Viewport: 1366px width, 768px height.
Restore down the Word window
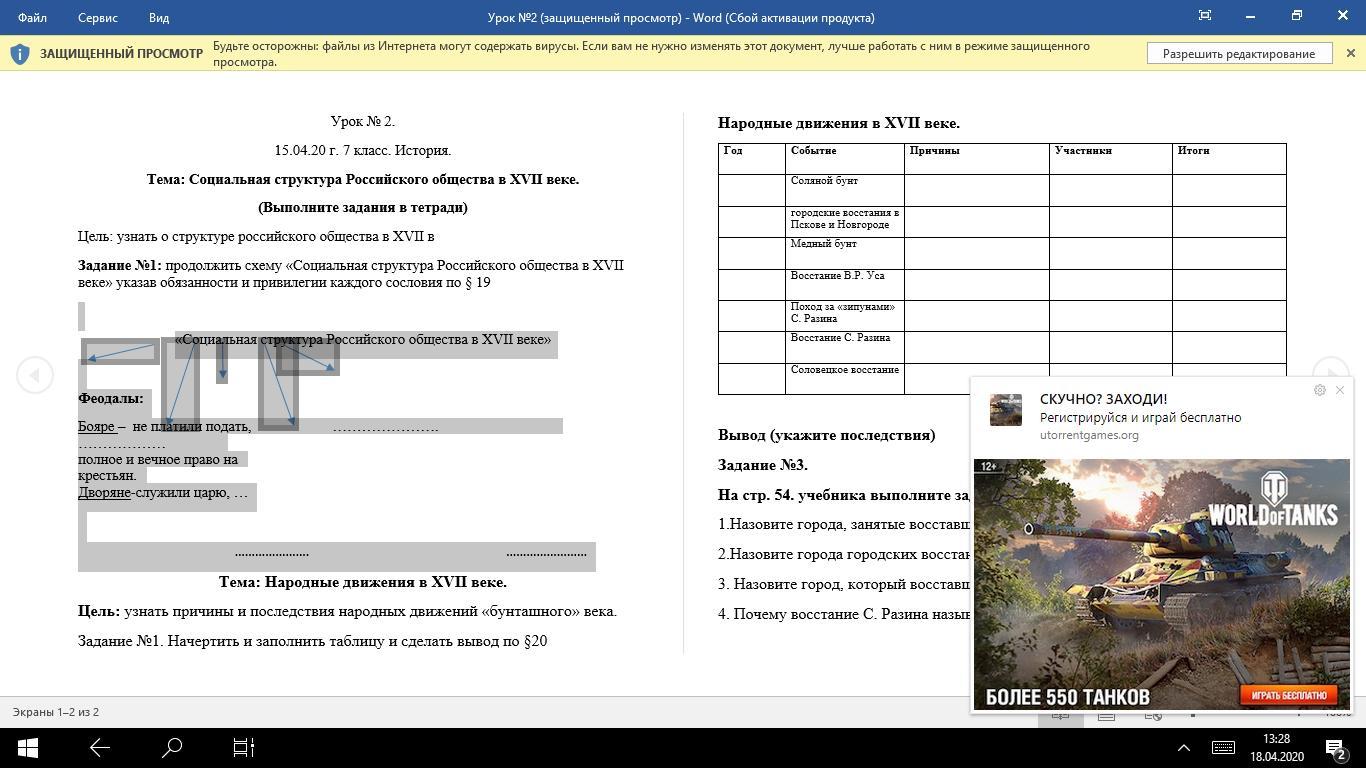click(1297, 16)
